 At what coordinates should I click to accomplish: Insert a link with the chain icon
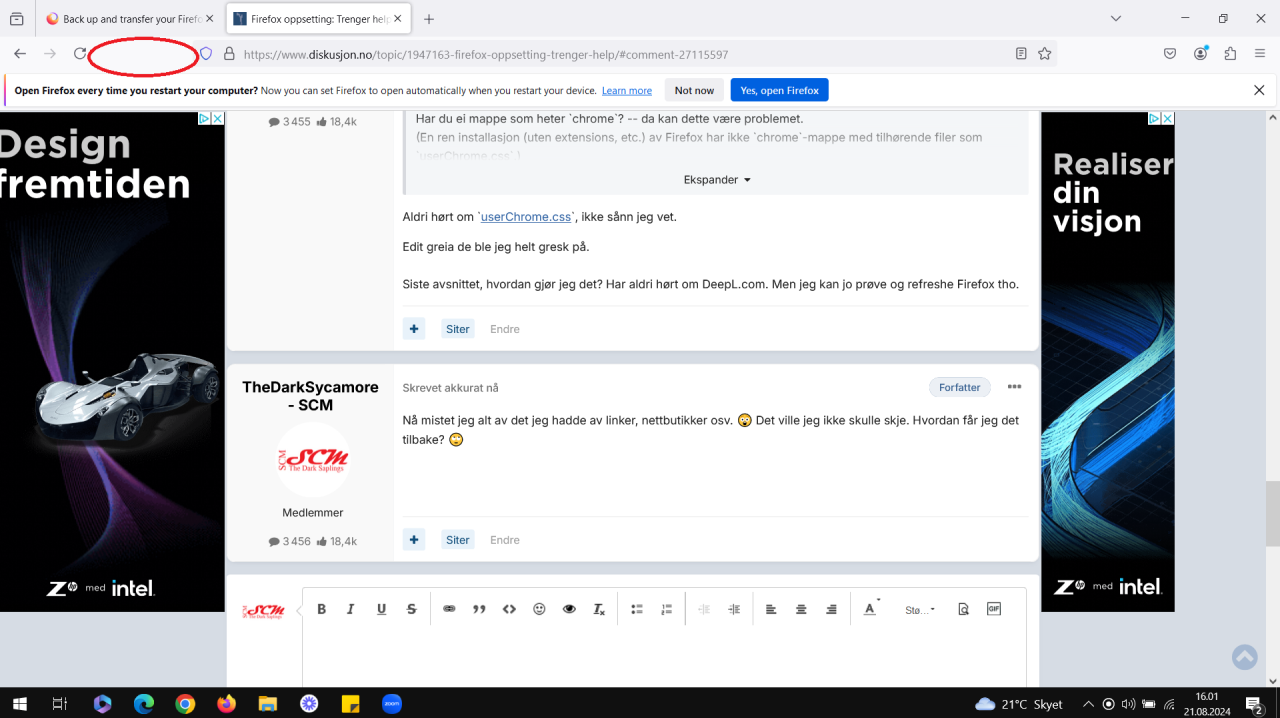pyautogui.click(x=449, y=609)
